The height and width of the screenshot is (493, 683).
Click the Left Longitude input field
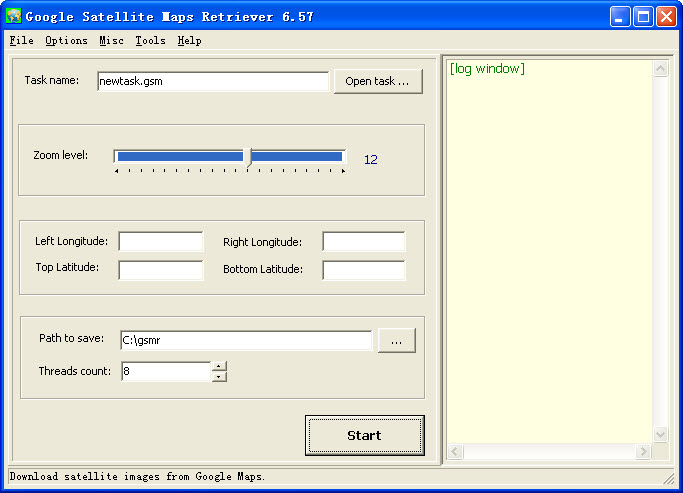pyautogui.click(x=161, y=242)
